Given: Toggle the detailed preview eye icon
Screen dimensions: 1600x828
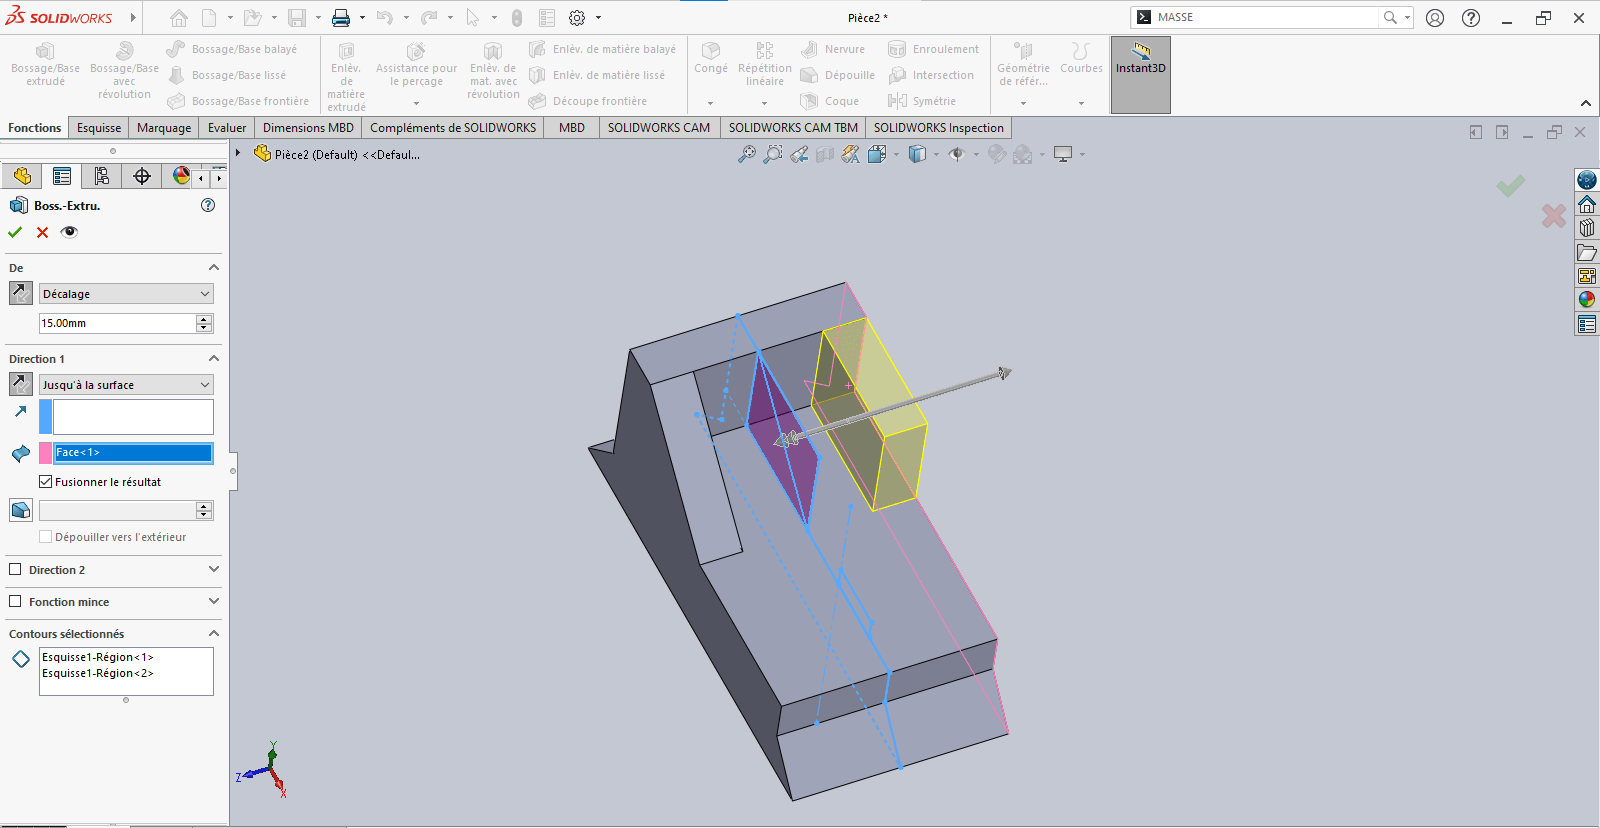Looking at the screenshot, I should point(69,232).
